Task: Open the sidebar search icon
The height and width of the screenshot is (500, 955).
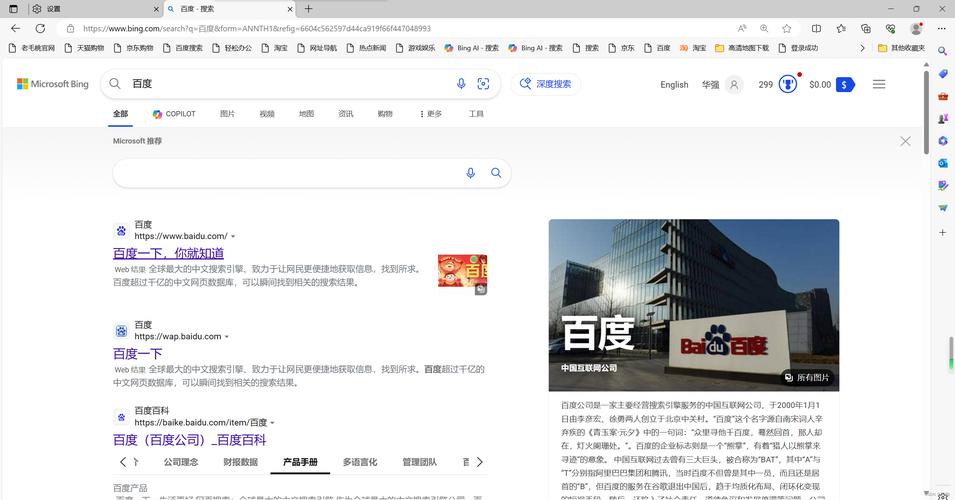Action: click(x=943, y=52)
